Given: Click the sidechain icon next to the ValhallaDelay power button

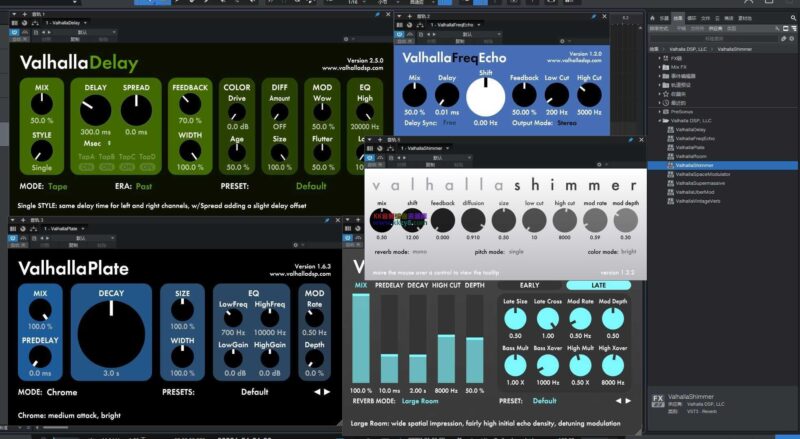Looking at the screenshot, I should [25, 32].
